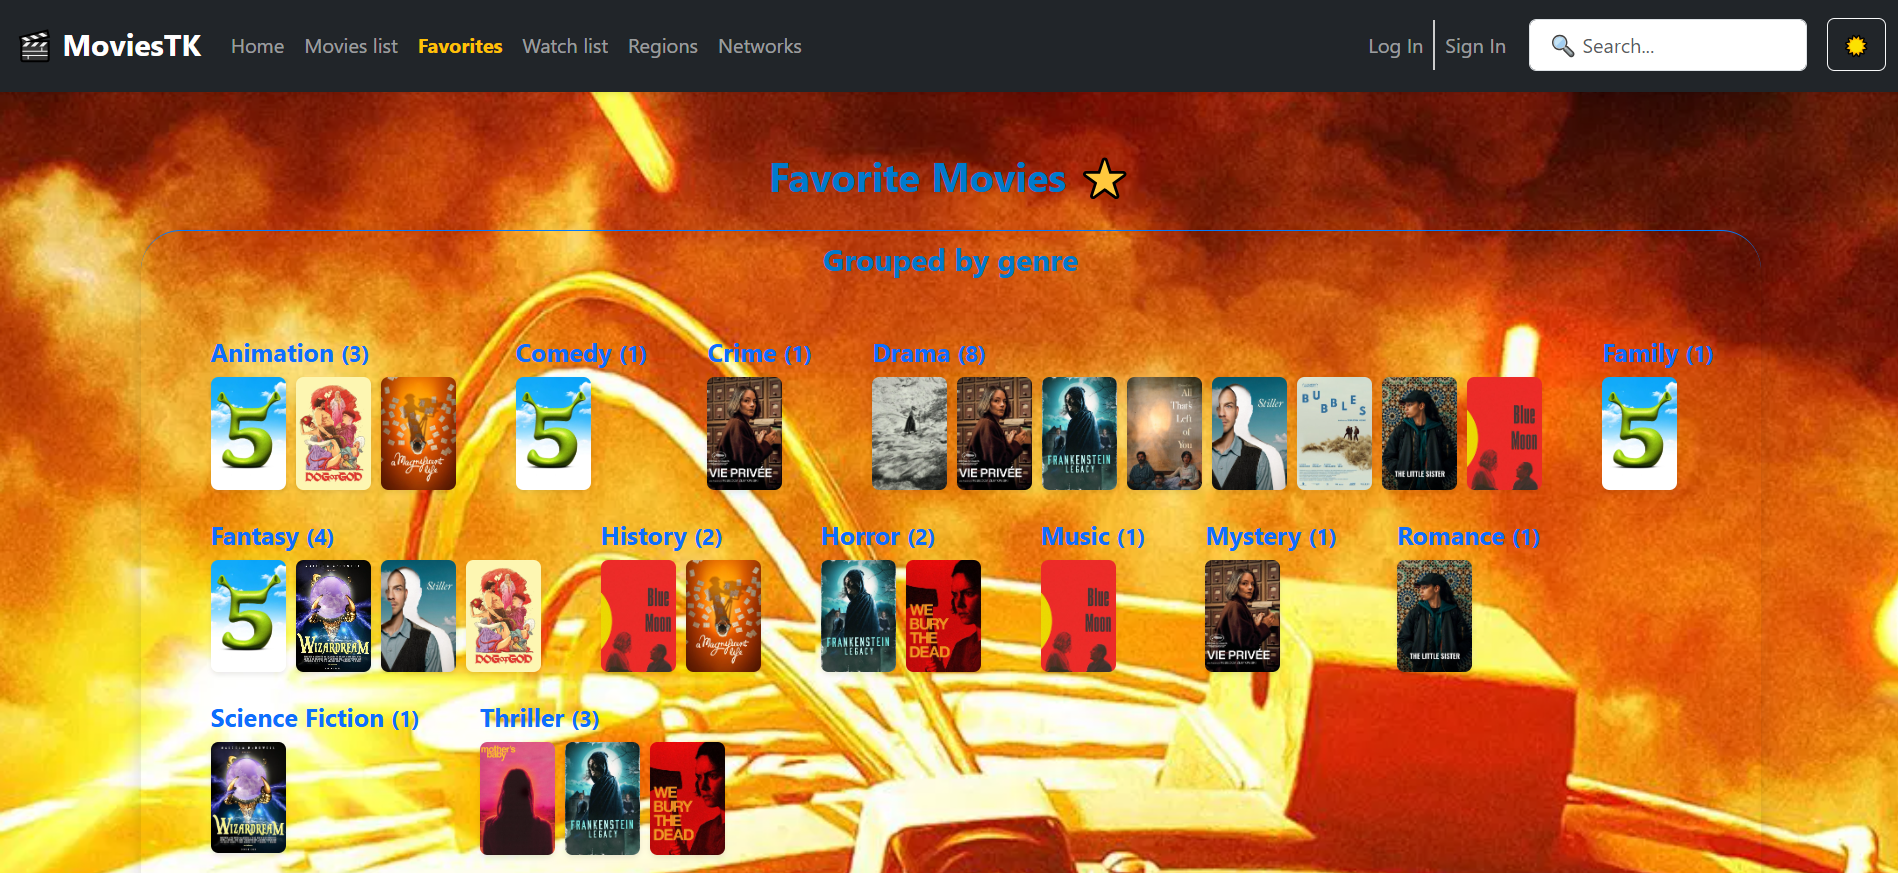Open the History (2) genre heading

pyautogui.click(x=661, y=537)
